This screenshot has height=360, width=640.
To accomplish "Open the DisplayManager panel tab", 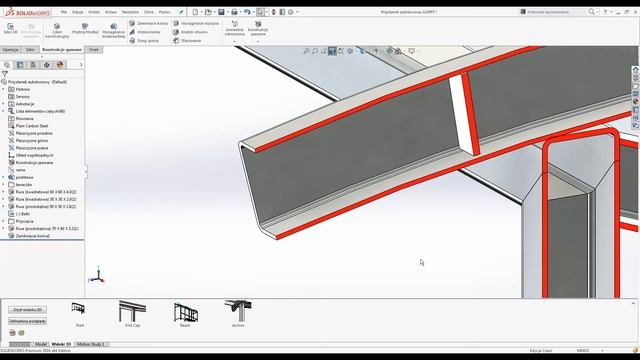I will (x=60, y=65).
